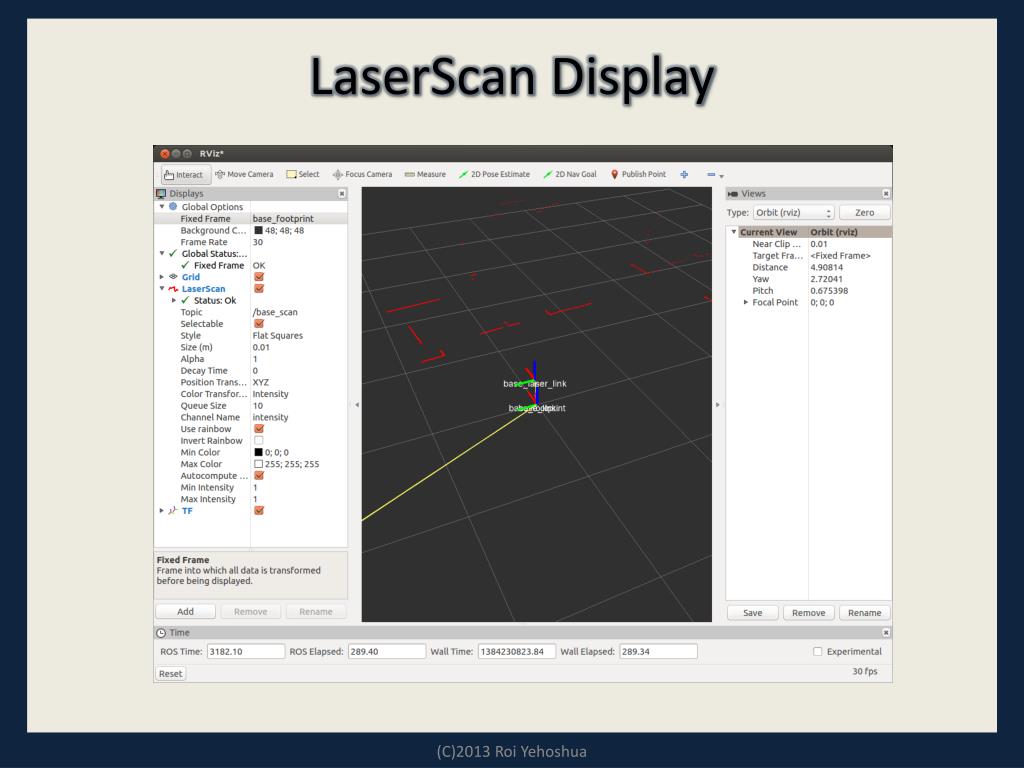The width and height of the screenshot is (1024, 768).
Task: Enable the Experimental checkbox
Action: tap(817, 652)
